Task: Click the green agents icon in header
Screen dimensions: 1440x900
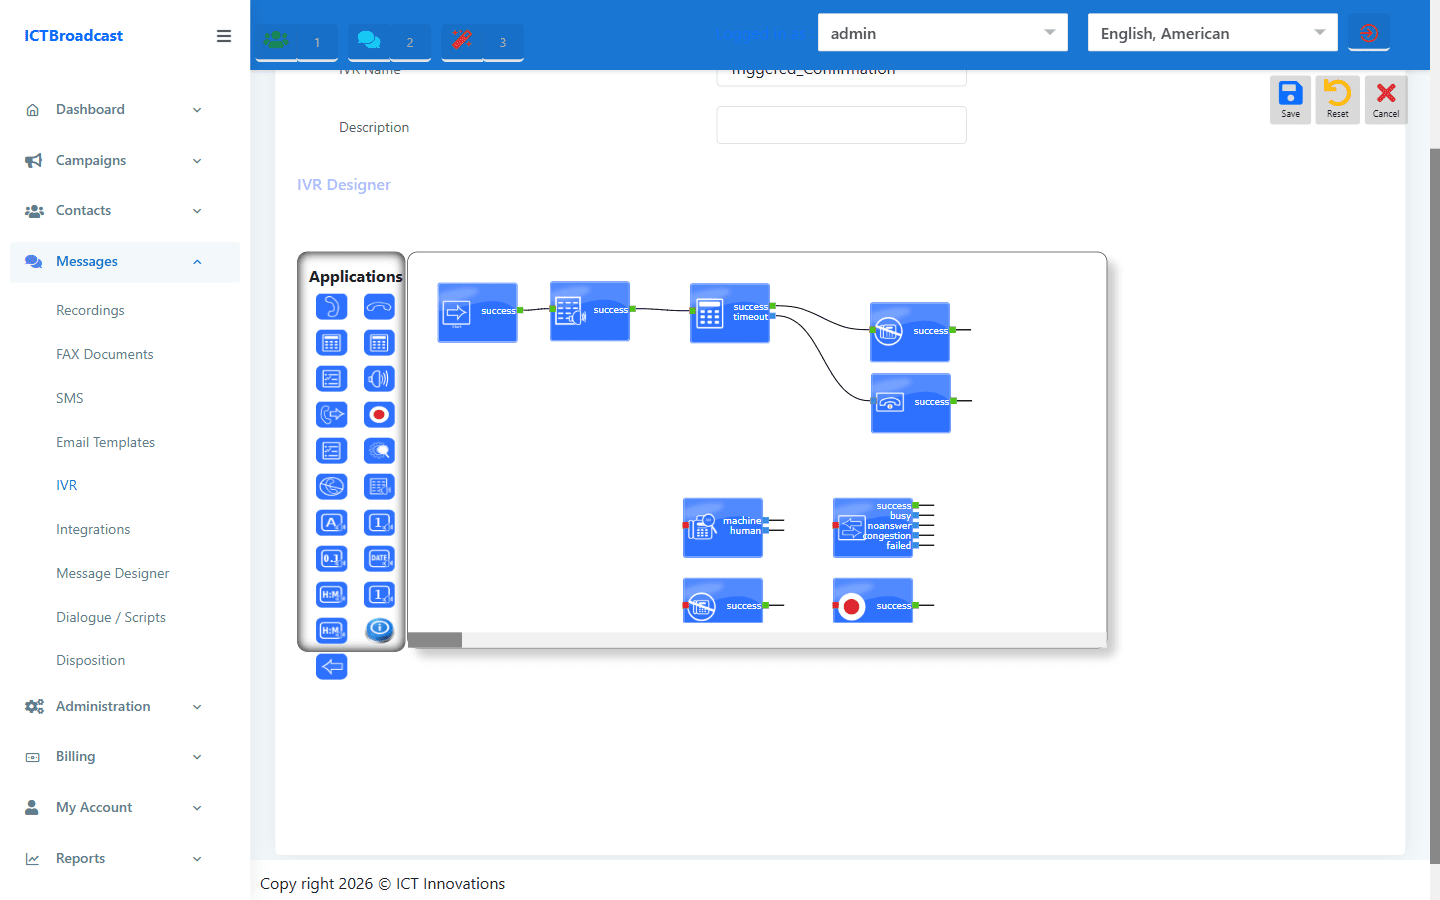Action: 276,41
